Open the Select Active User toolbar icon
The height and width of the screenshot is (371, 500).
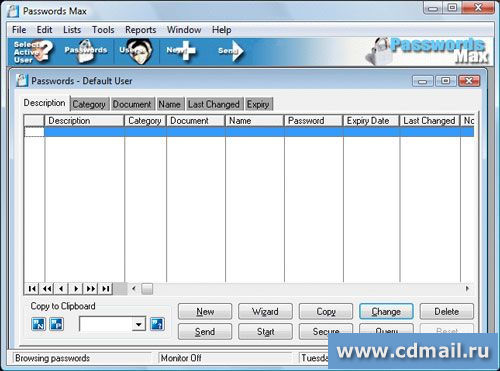(x=33, y=52)
